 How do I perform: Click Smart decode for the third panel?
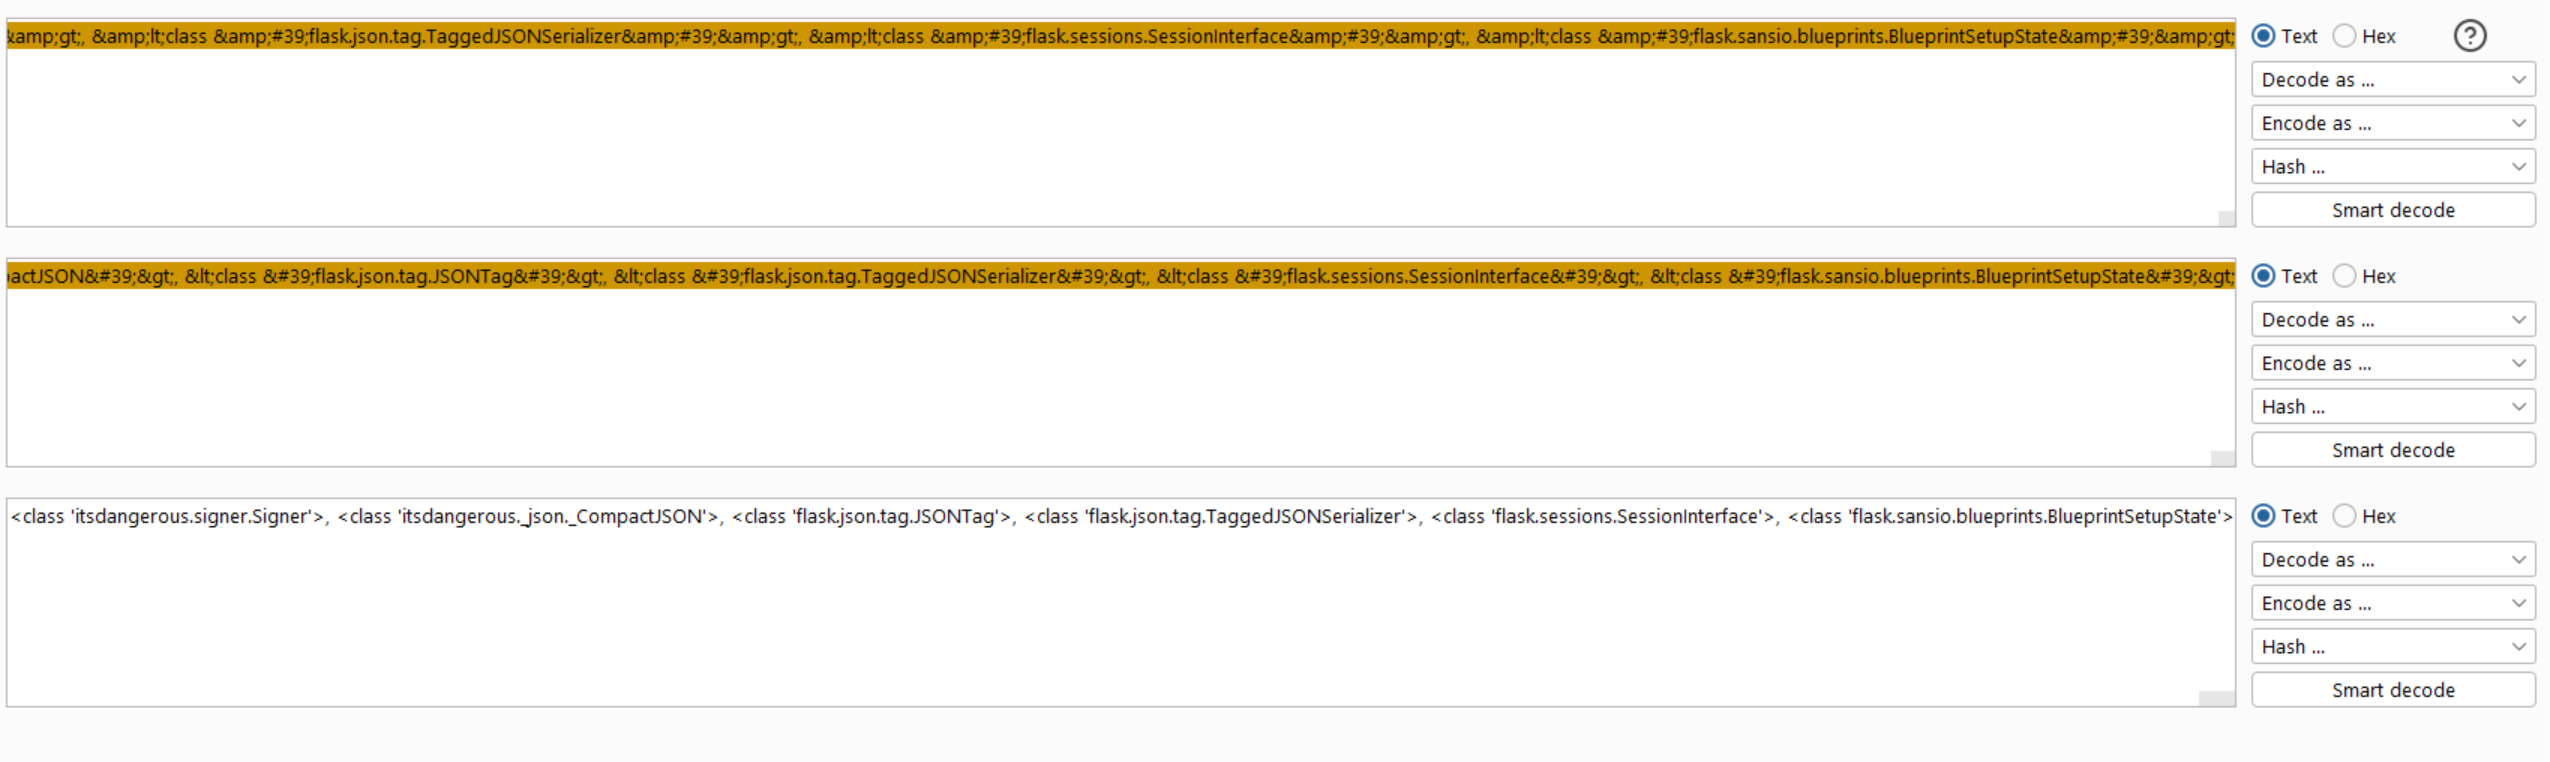pyautogui.click(x=2393, y=690)
